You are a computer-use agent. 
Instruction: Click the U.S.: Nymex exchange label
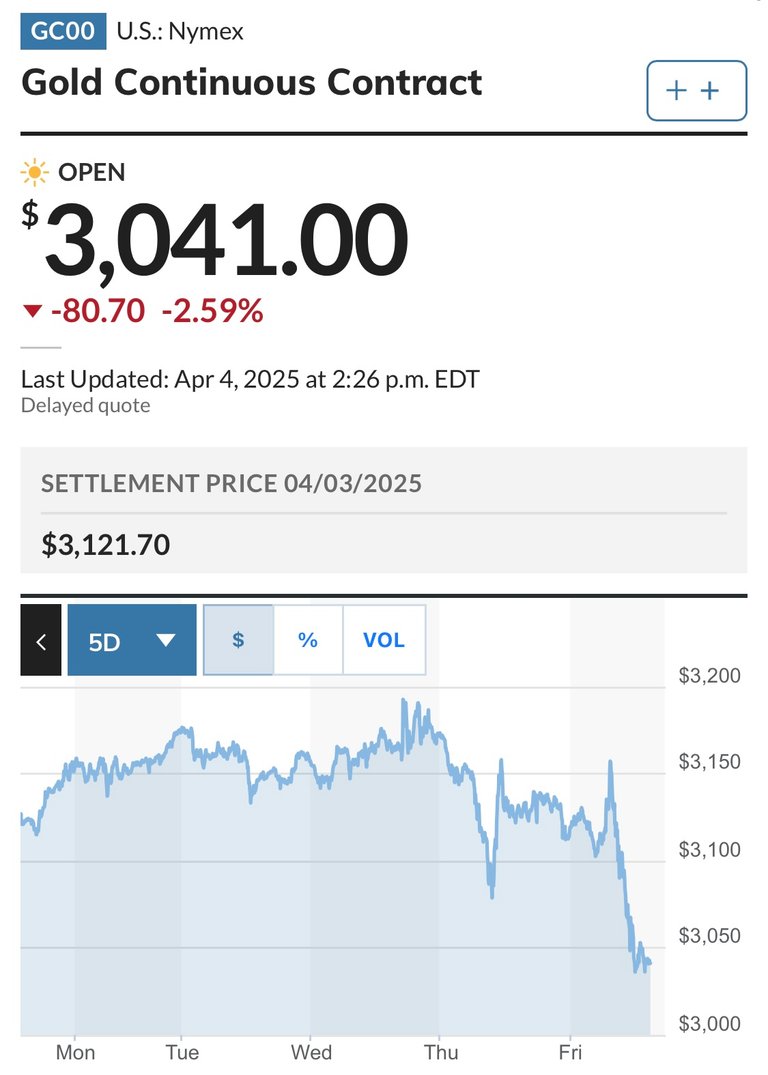(x=180, y=32)
